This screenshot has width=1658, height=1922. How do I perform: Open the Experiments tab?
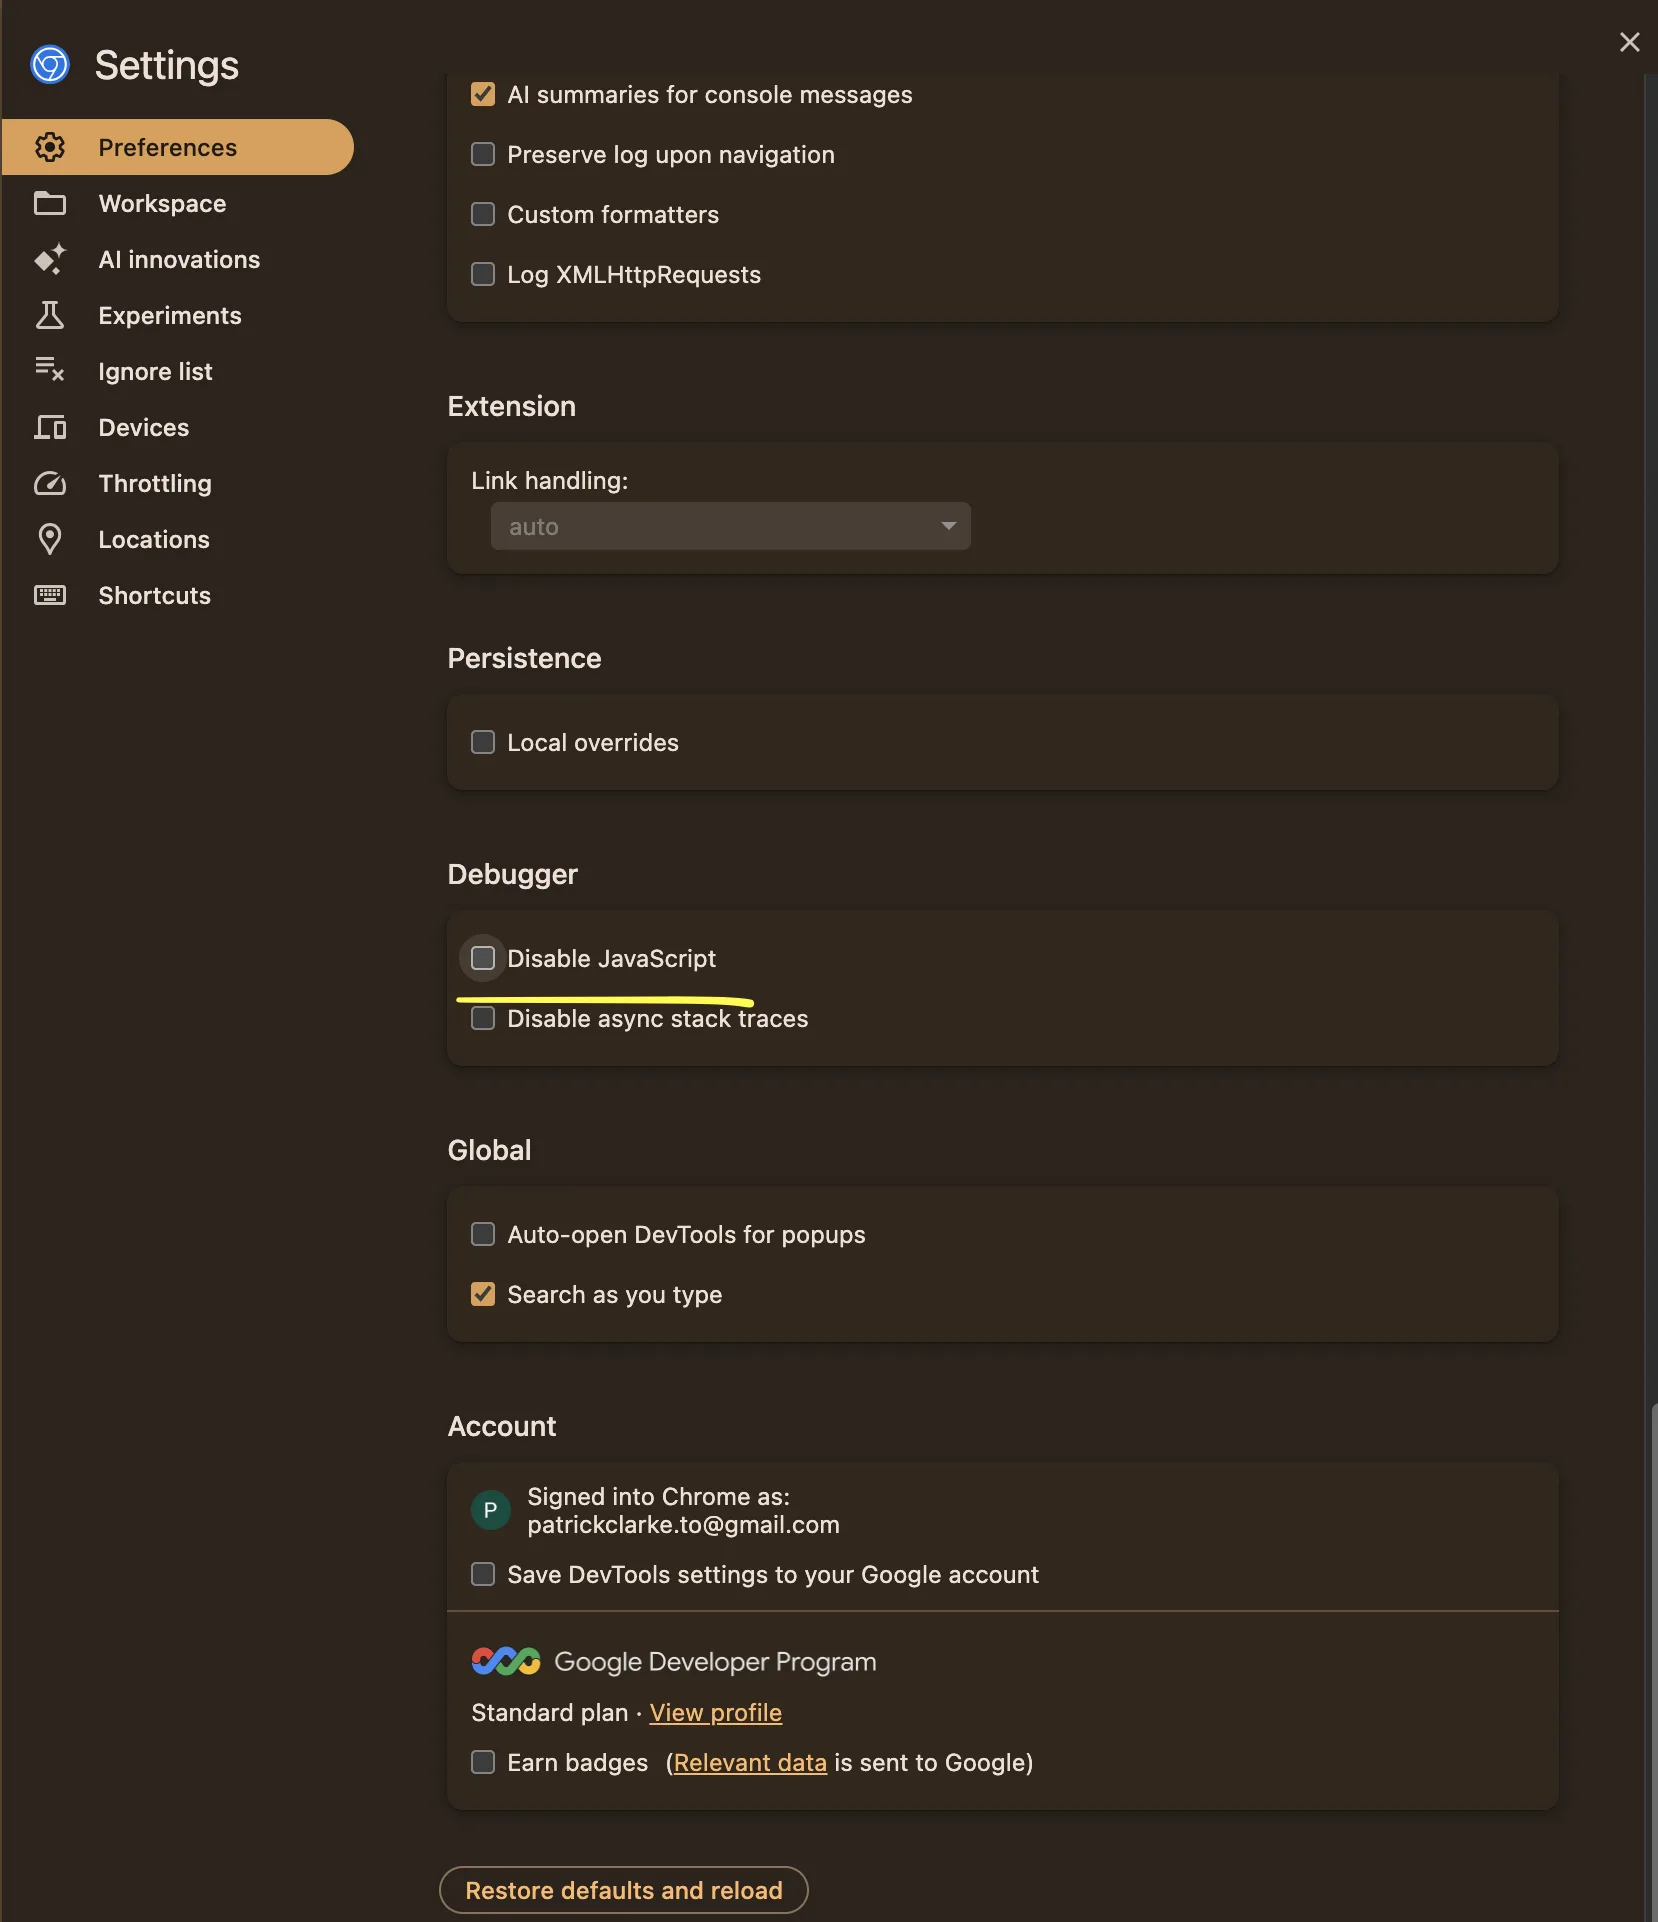click(x=178, y=315)
